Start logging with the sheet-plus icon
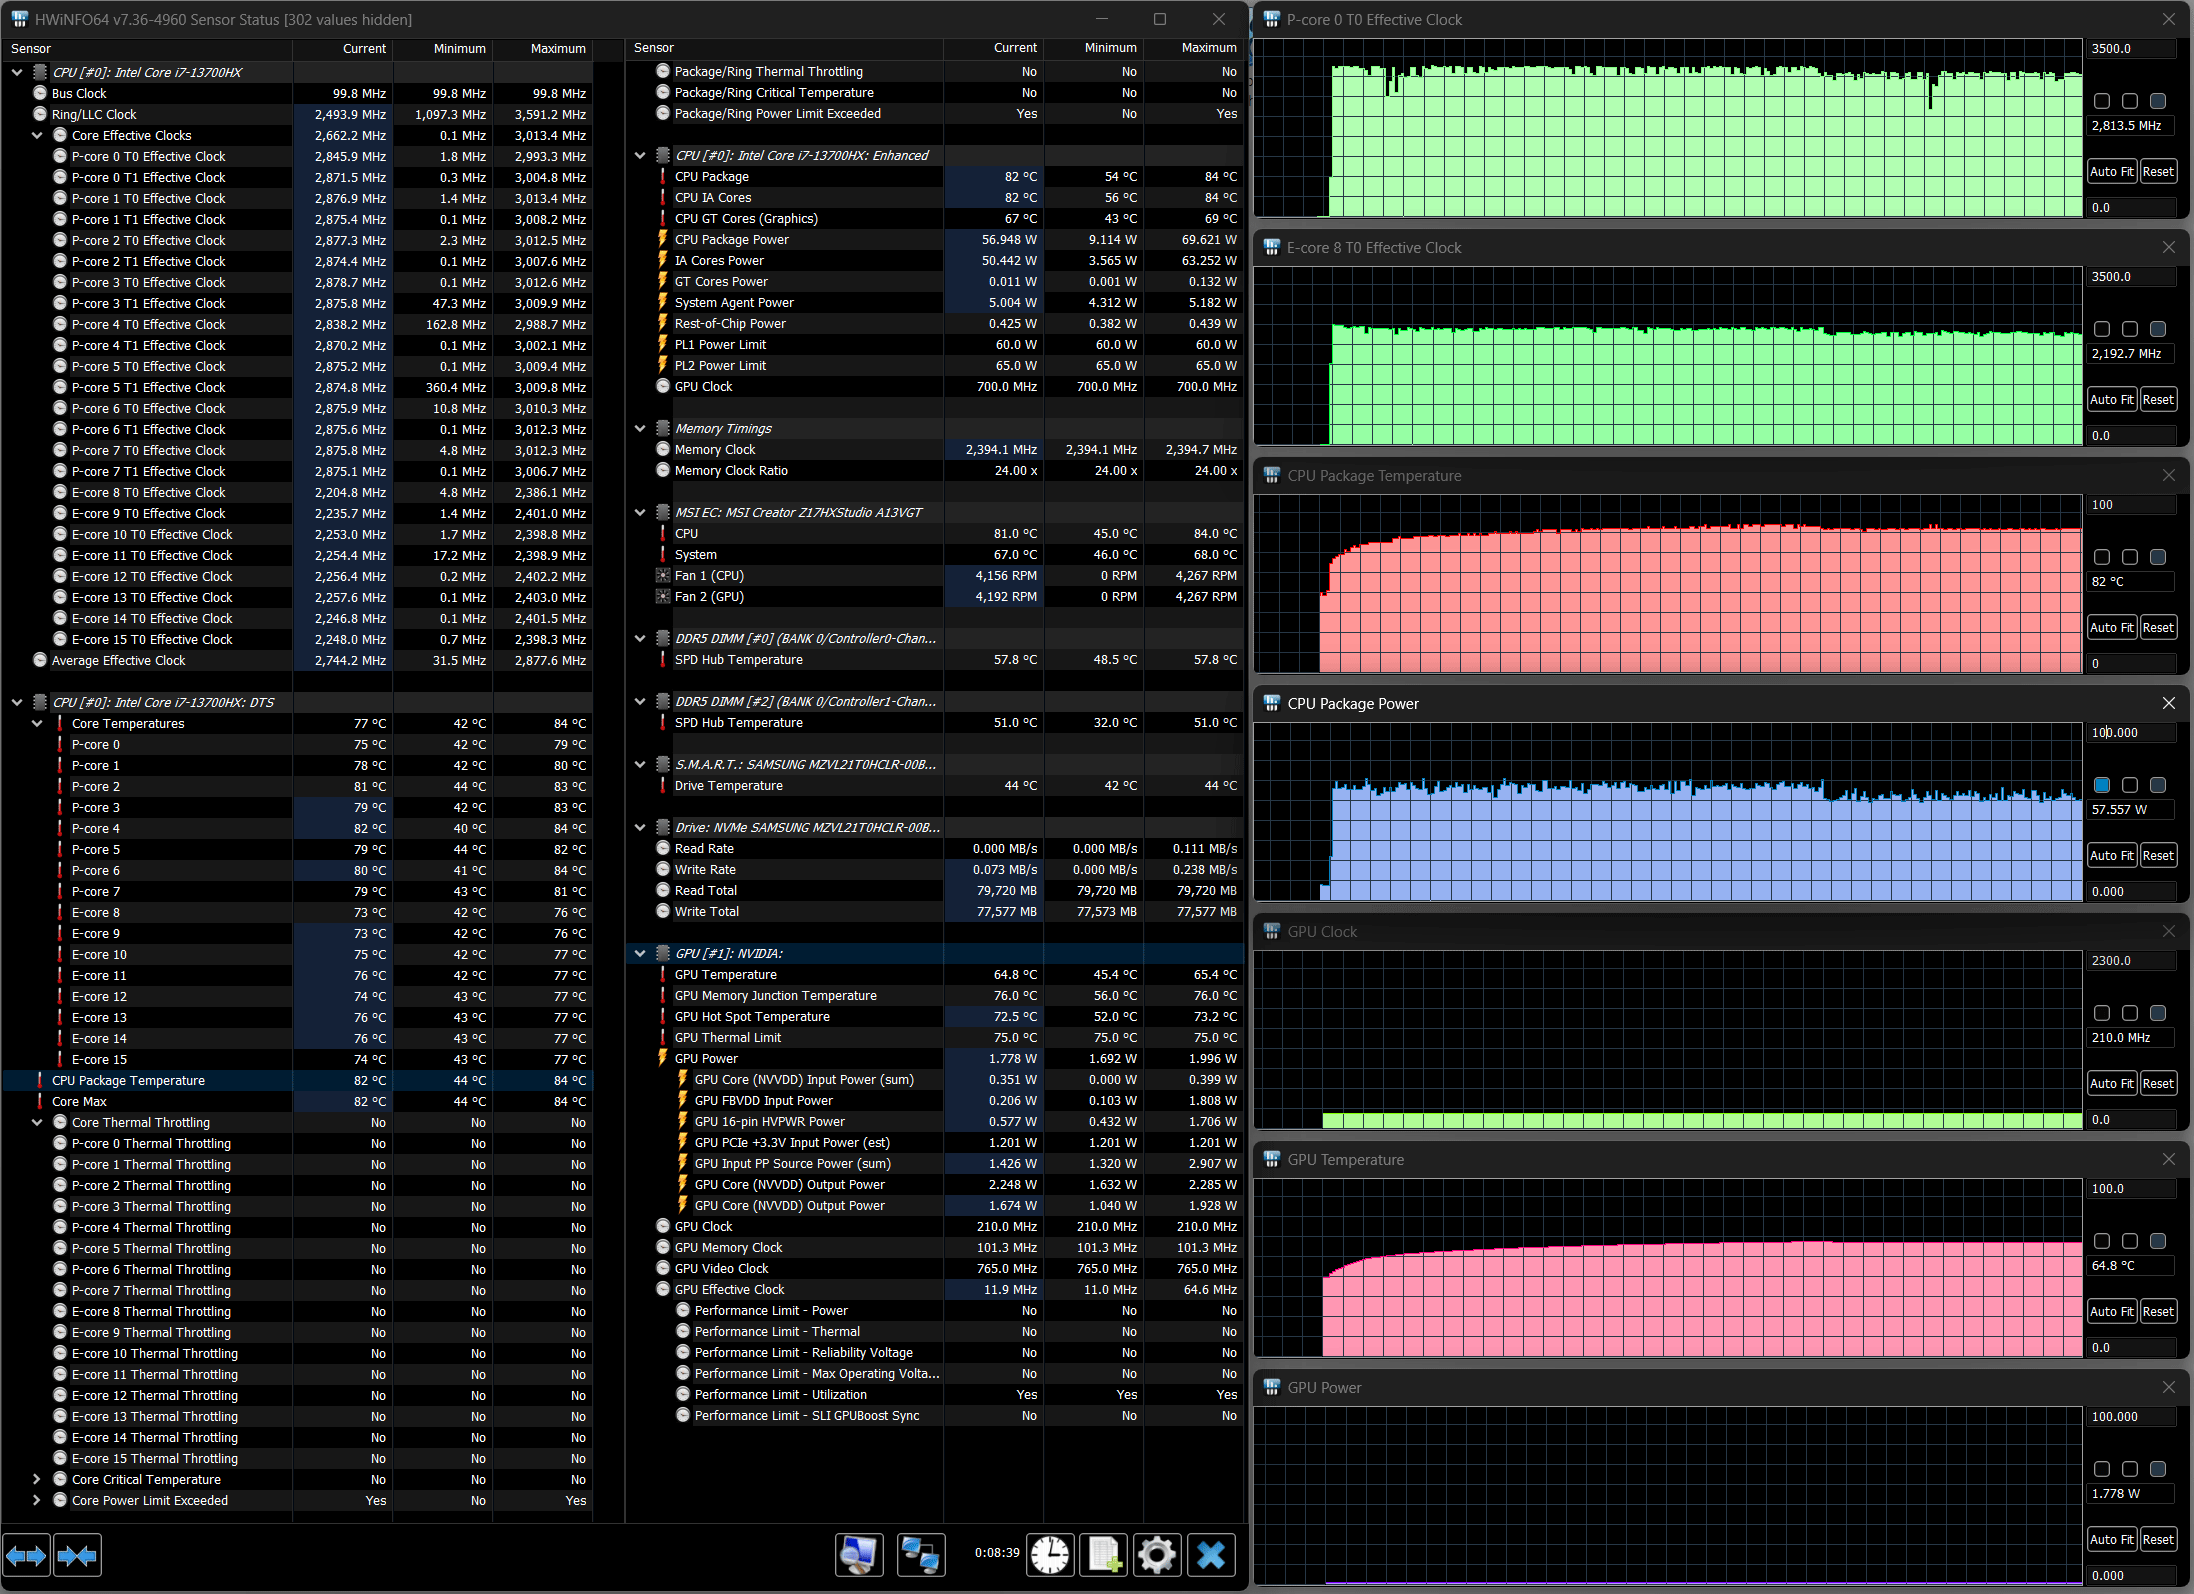The image size is (2194, 1594). 1104,1555
